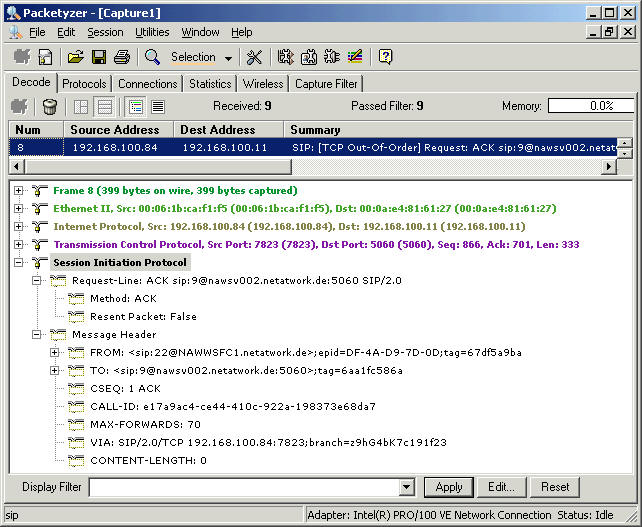The height and width of the screenshot is (527, 642).
Task: Click the Summary column header
Action: coord(458,130)
